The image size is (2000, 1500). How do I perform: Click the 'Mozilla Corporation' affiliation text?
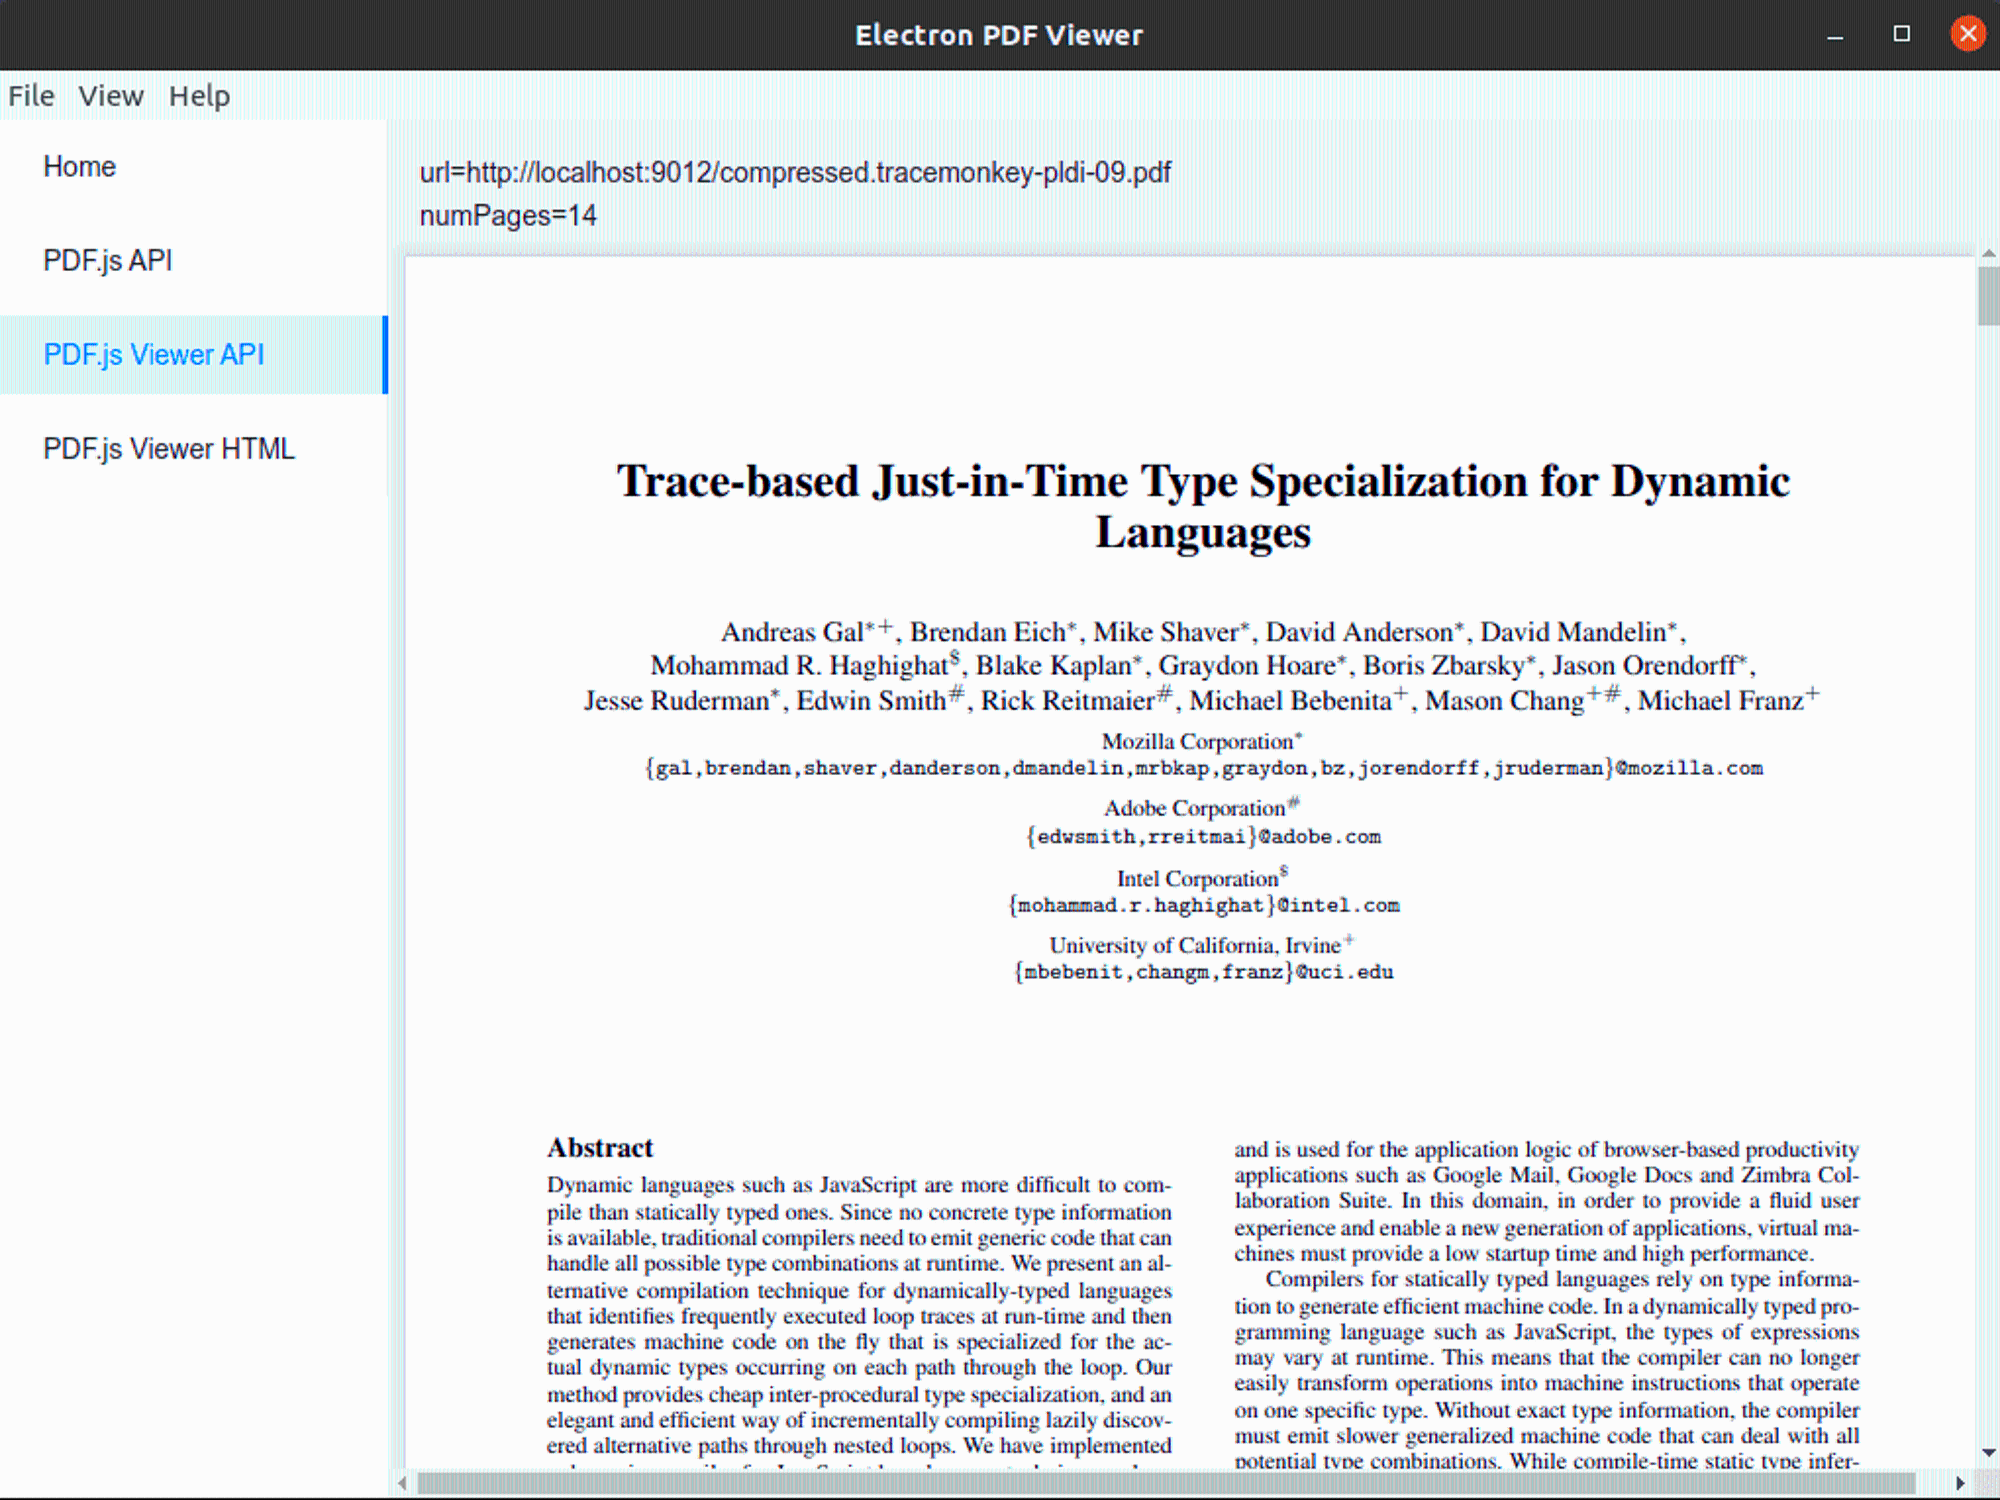tap(1202, 742)
